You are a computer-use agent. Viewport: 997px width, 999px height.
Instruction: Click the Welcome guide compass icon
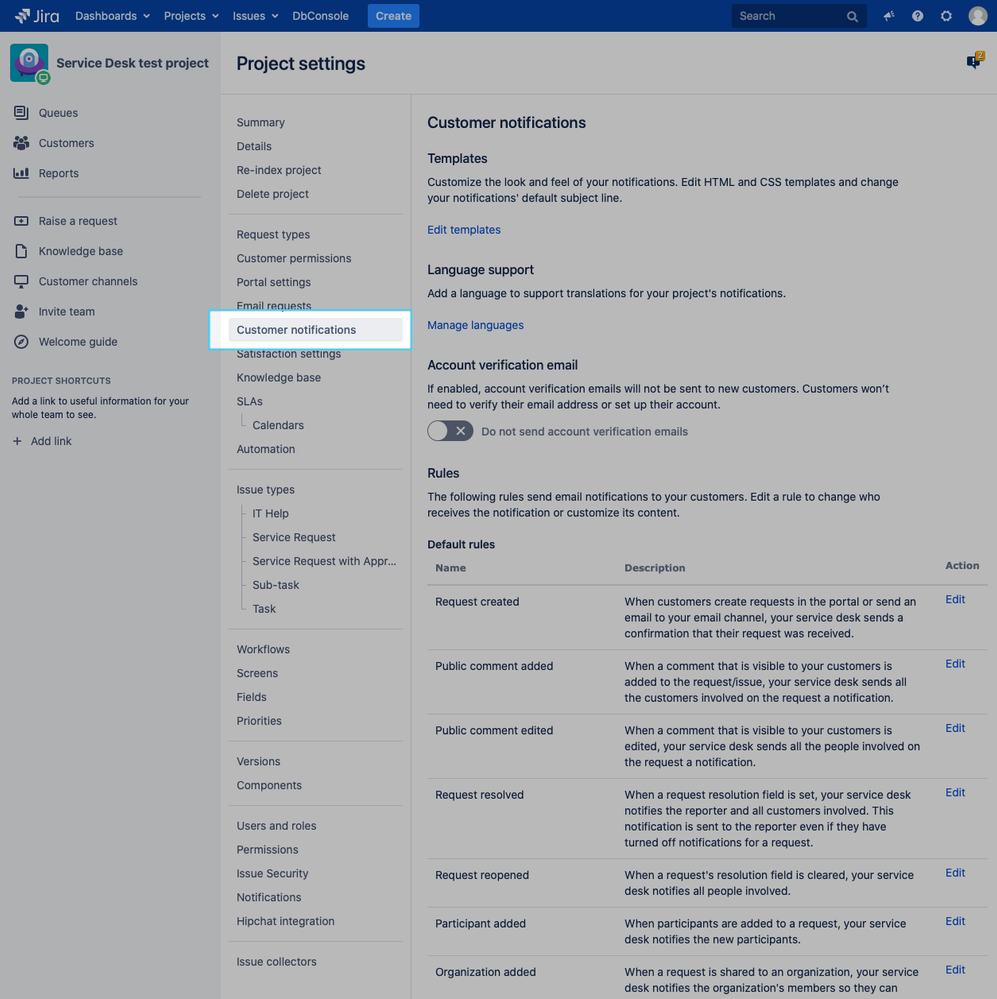pyautogui.click(x=21, y=341)
